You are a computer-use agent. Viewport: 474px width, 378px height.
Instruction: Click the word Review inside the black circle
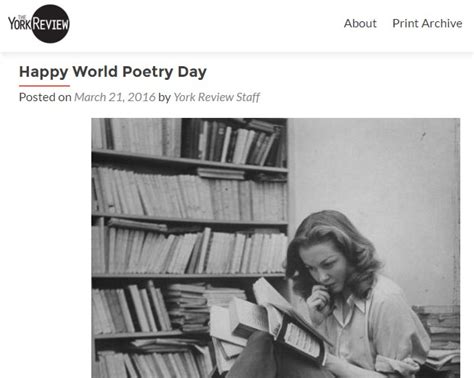coord(51,24)
